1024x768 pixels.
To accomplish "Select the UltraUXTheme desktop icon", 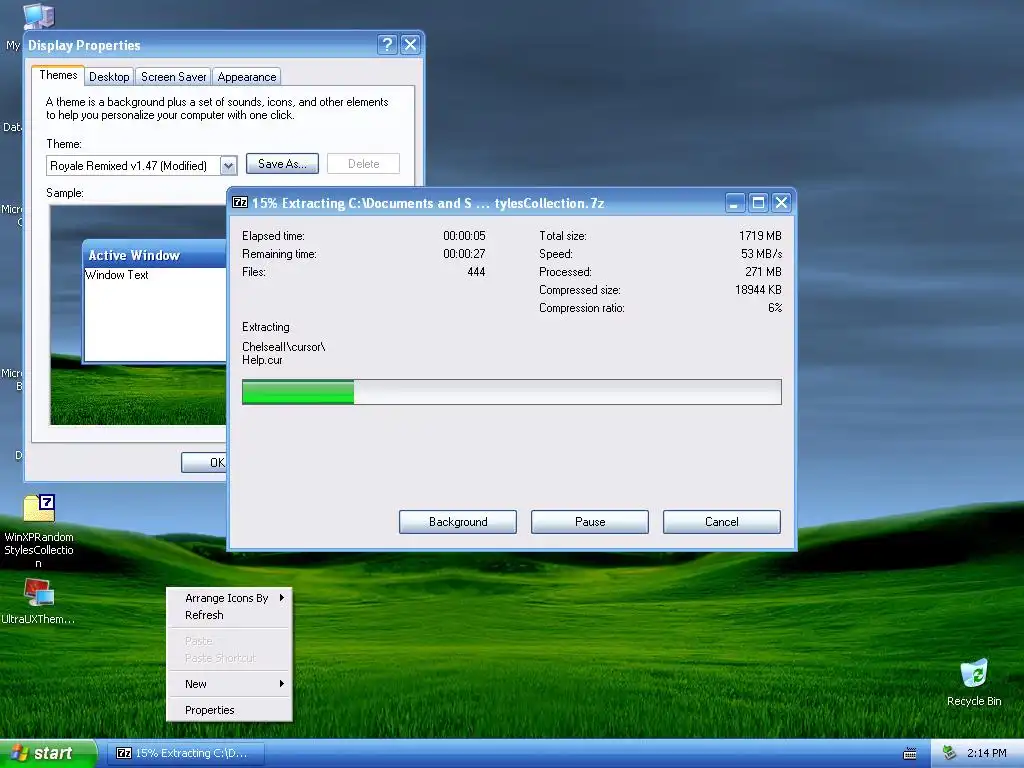I will [39, 593].
